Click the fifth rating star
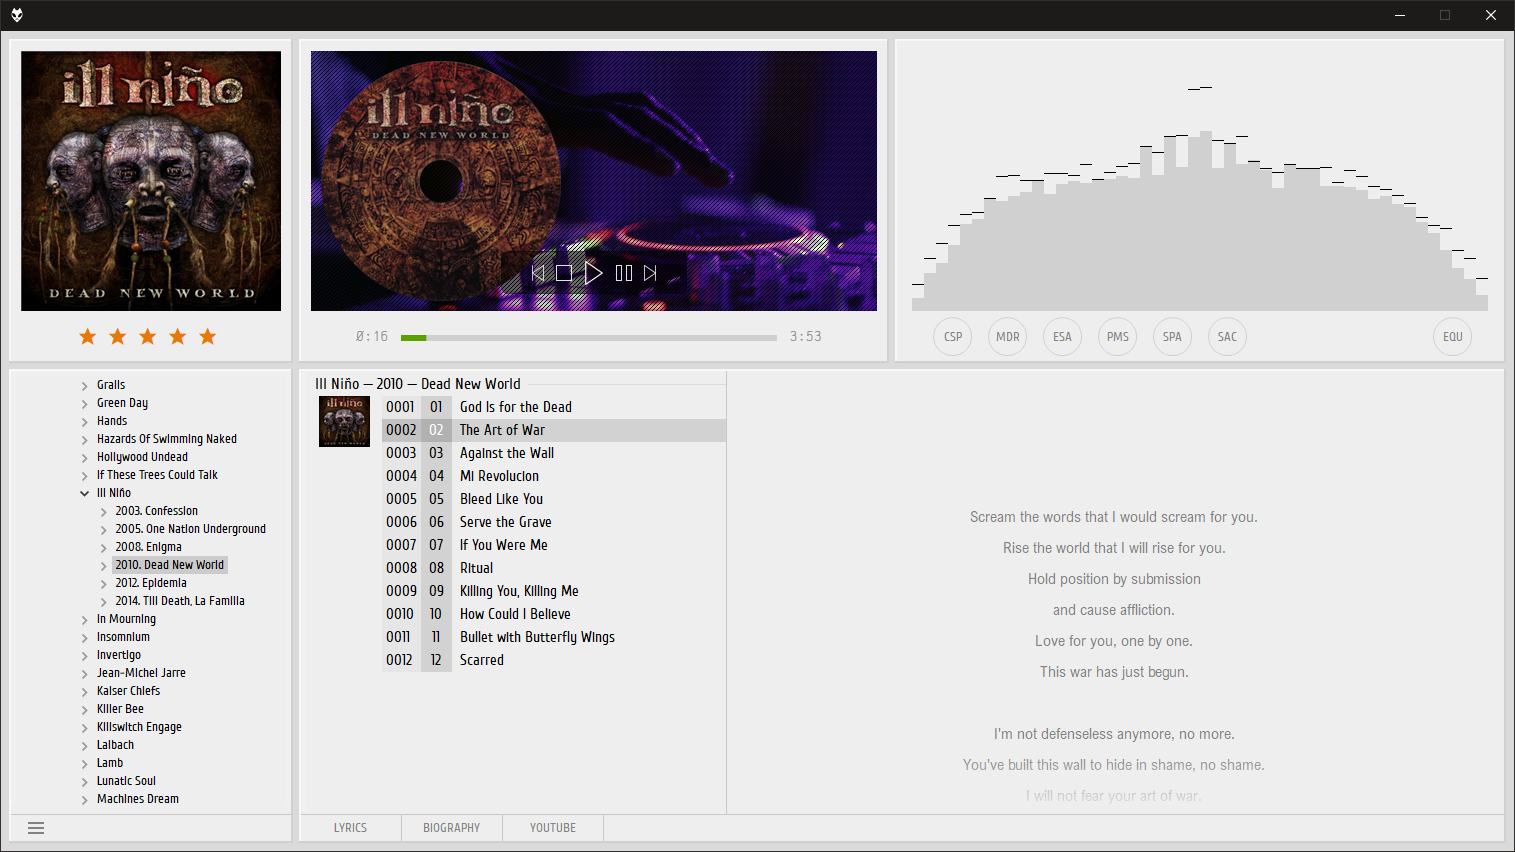The image size is (1515, 852). (x=208, y=337)
